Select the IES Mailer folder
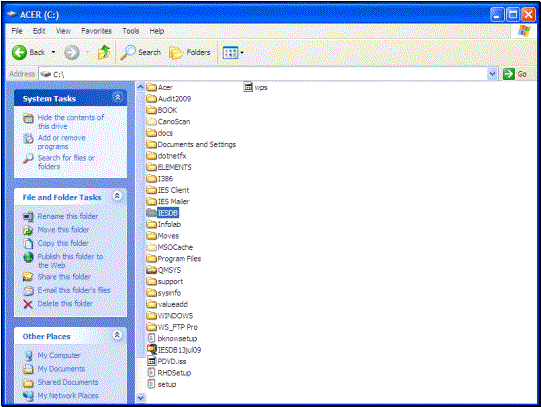Image resolution: width=541 pixels, height=407 pixels. point(168,201)
